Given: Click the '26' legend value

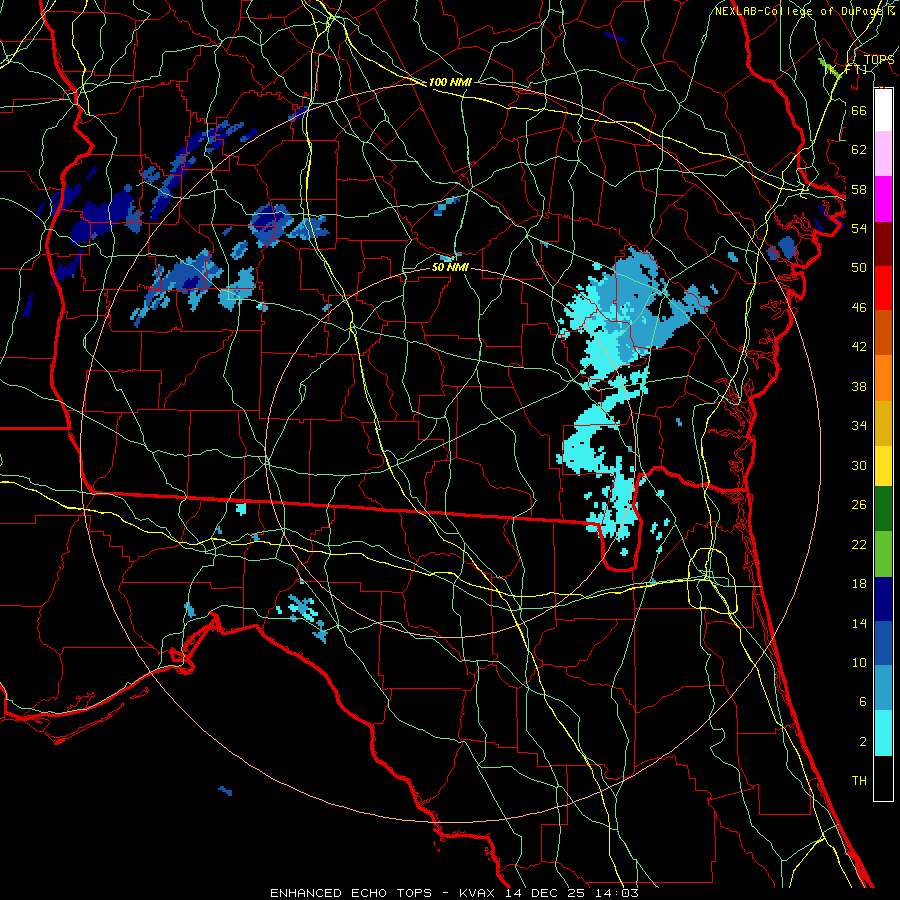Looking at the screenshot, I should (859, 505).
